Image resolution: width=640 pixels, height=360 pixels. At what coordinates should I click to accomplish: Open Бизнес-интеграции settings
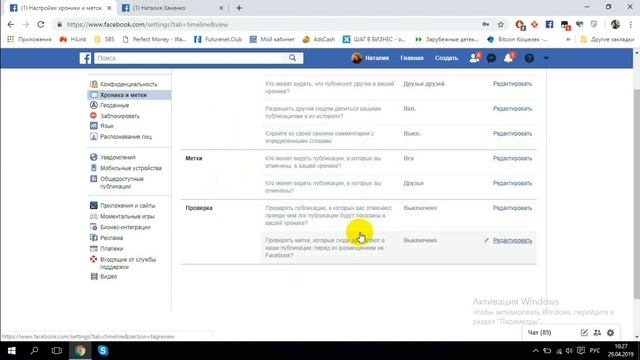tap(125, 227)
